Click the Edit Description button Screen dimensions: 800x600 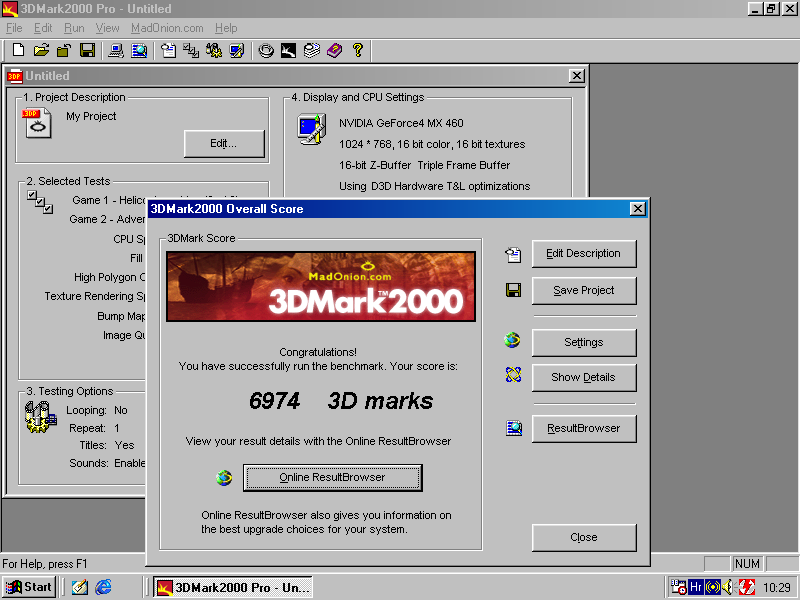(584, 254)
